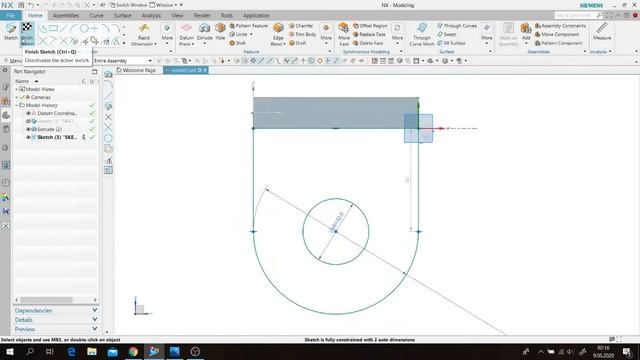
Task: Select the Circle sketch tool
Action: pyautogui.click(x=84, y=28)
